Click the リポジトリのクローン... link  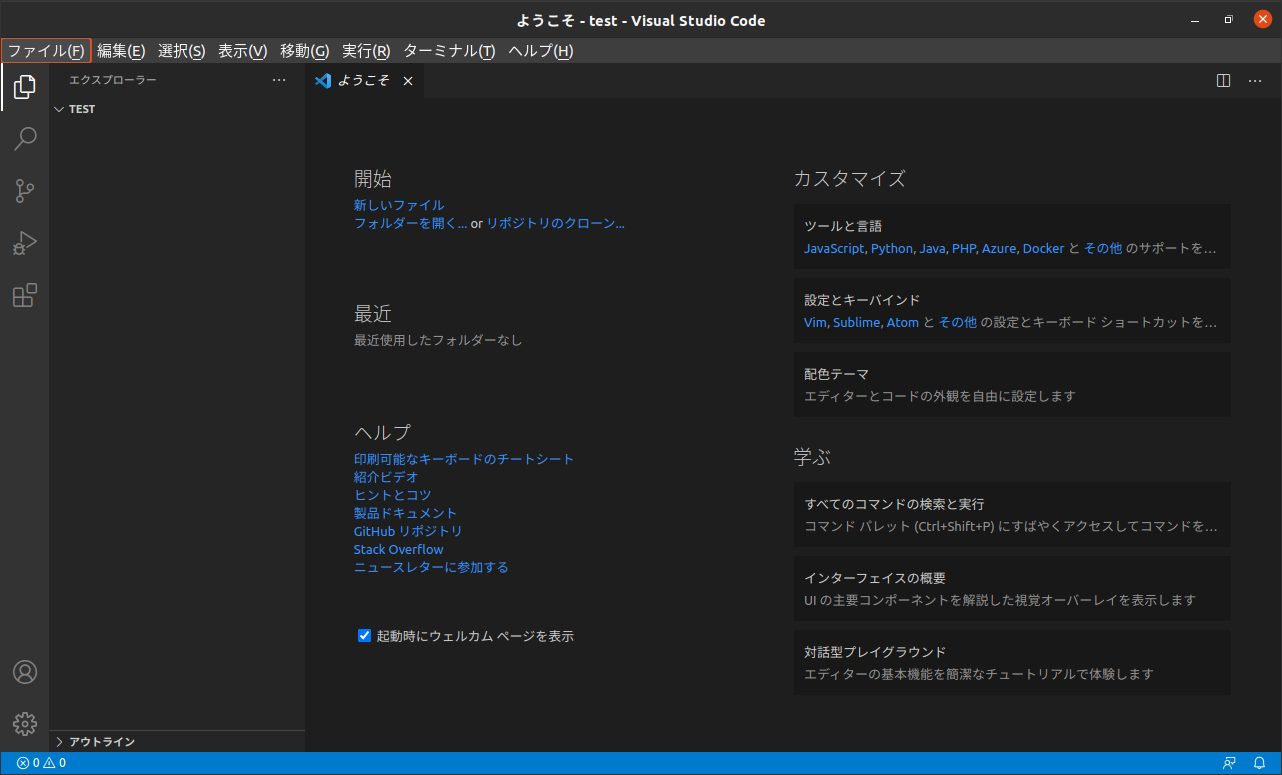(x=555, y=223)
